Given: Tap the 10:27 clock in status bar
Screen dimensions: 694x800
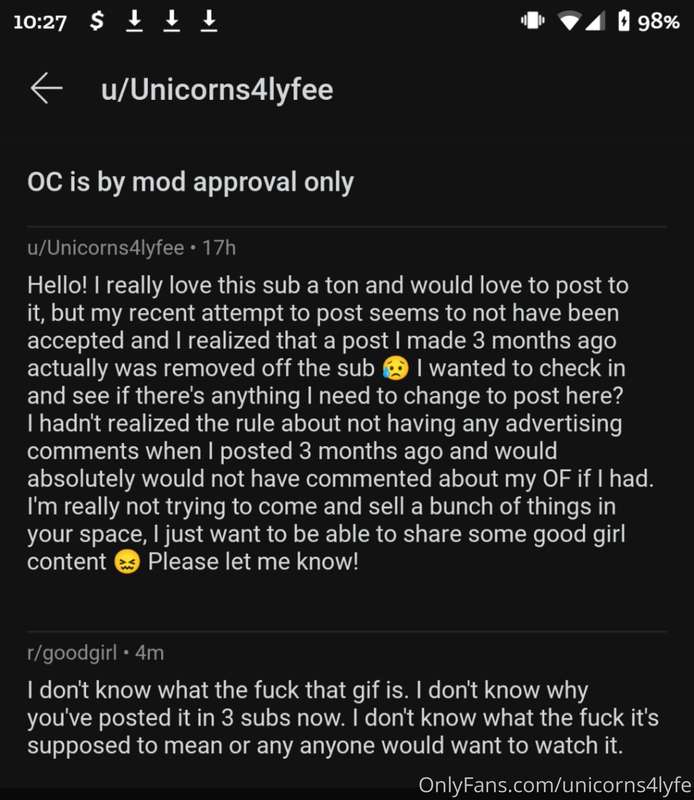Looking at the screenshot, I should (x=40, y=22).
